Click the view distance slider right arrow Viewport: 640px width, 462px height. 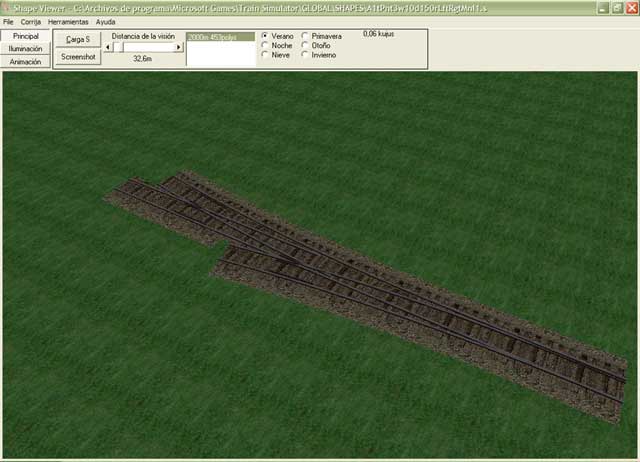pos(179,47)
